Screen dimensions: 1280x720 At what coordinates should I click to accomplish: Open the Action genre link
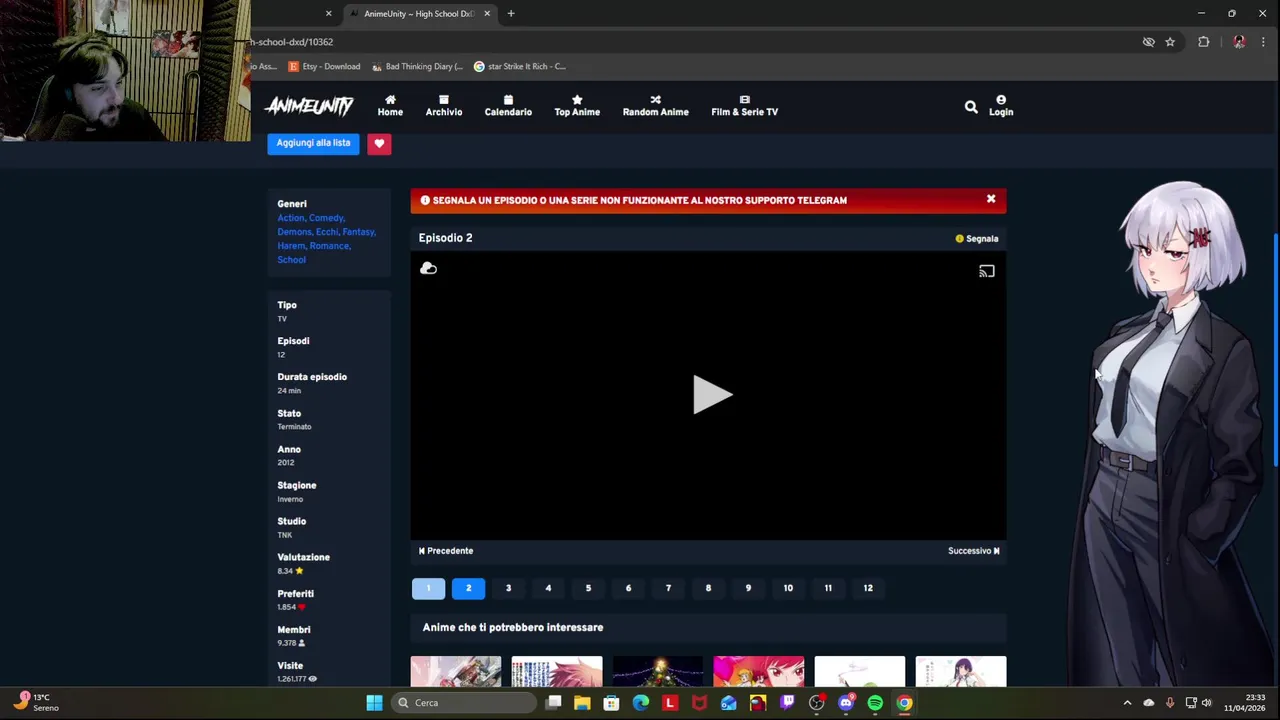pos(291,218)
